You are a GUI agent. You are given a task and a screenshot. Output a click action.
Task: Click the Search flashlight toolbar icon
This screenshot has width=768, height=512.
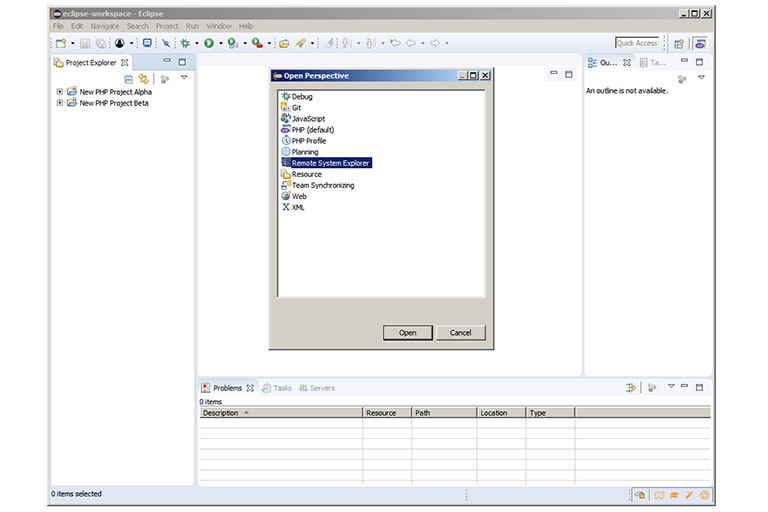click(x=300, y=44)
